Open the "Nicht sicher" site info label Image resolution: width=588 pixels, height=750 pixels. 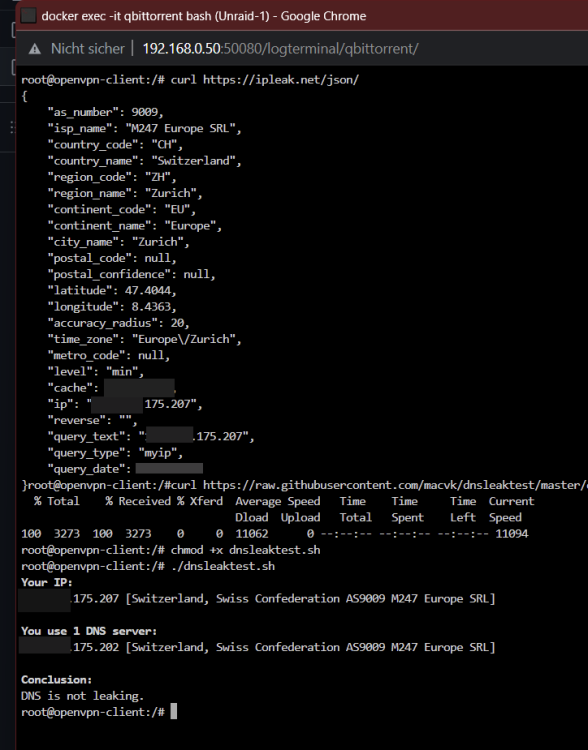[x=88, y=49]
